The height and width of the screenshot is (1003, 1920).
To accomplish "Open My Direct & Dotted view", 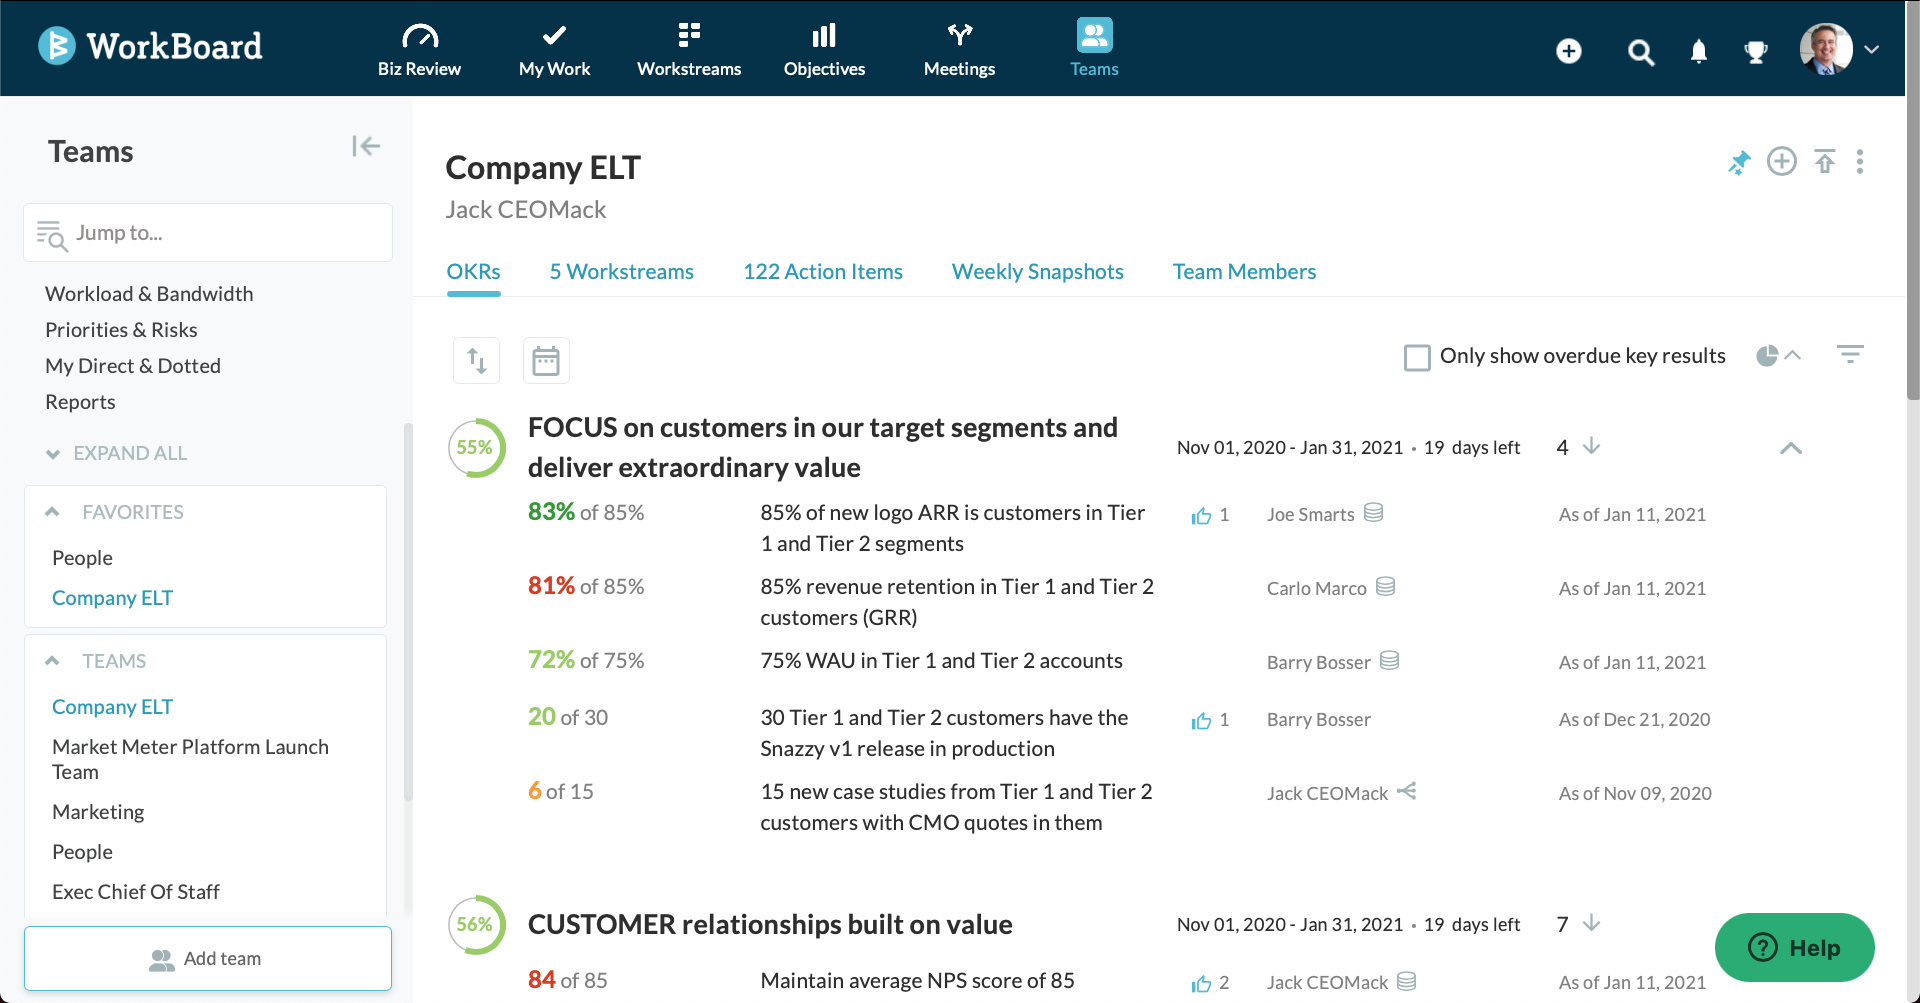I will (133, 366).
